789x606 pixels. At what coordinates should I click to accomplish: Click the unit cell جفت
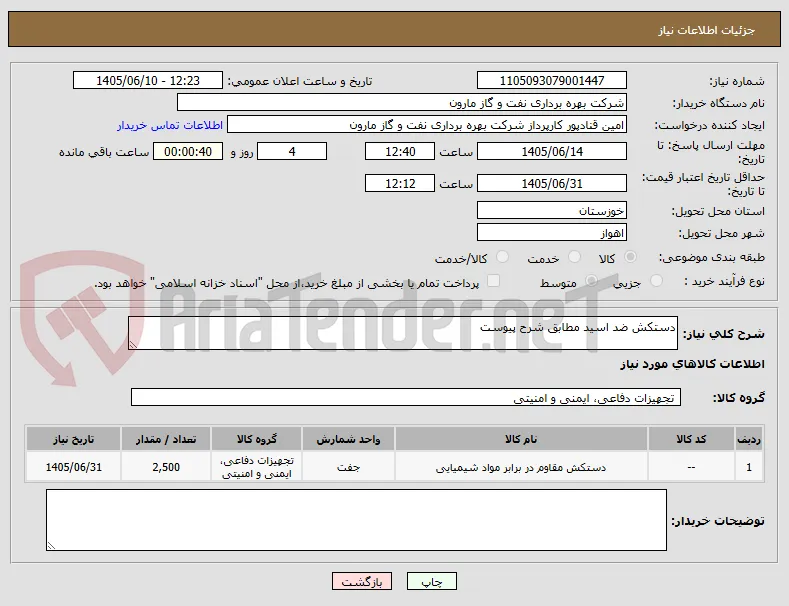click(x=348, y=467)
